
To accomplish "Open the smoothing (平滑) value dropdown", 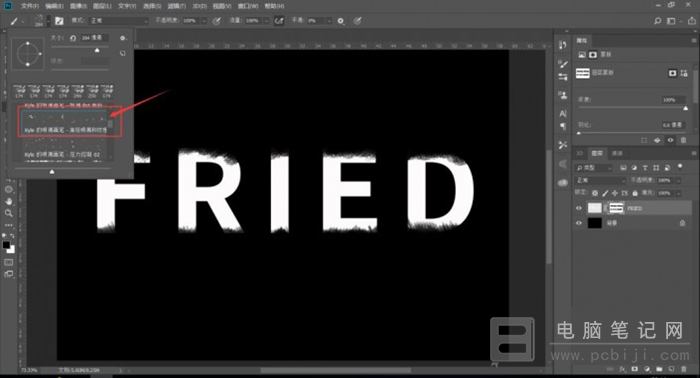I will point(329,21).
